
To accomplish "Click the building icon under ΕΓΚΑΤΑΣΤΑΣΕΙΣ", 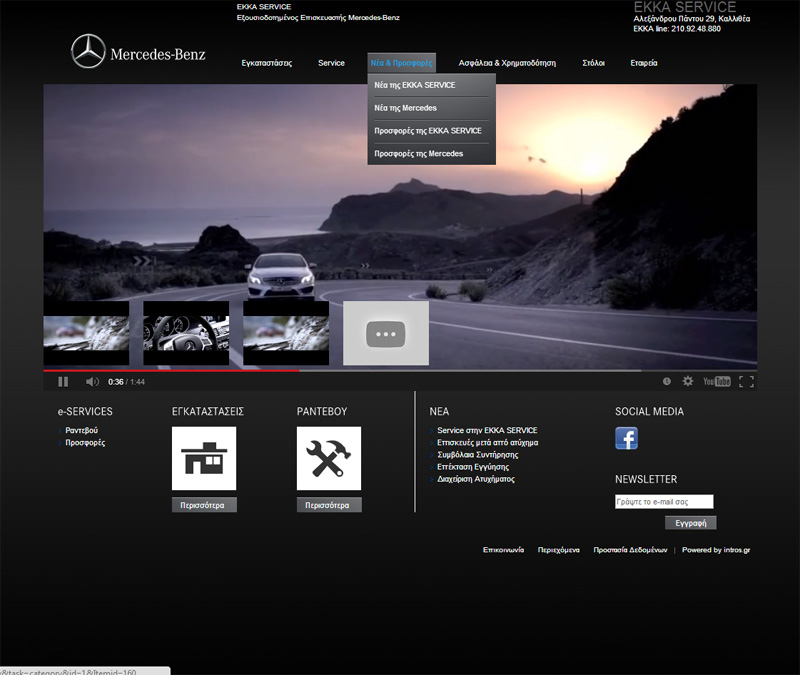I will tap(204, 458).
